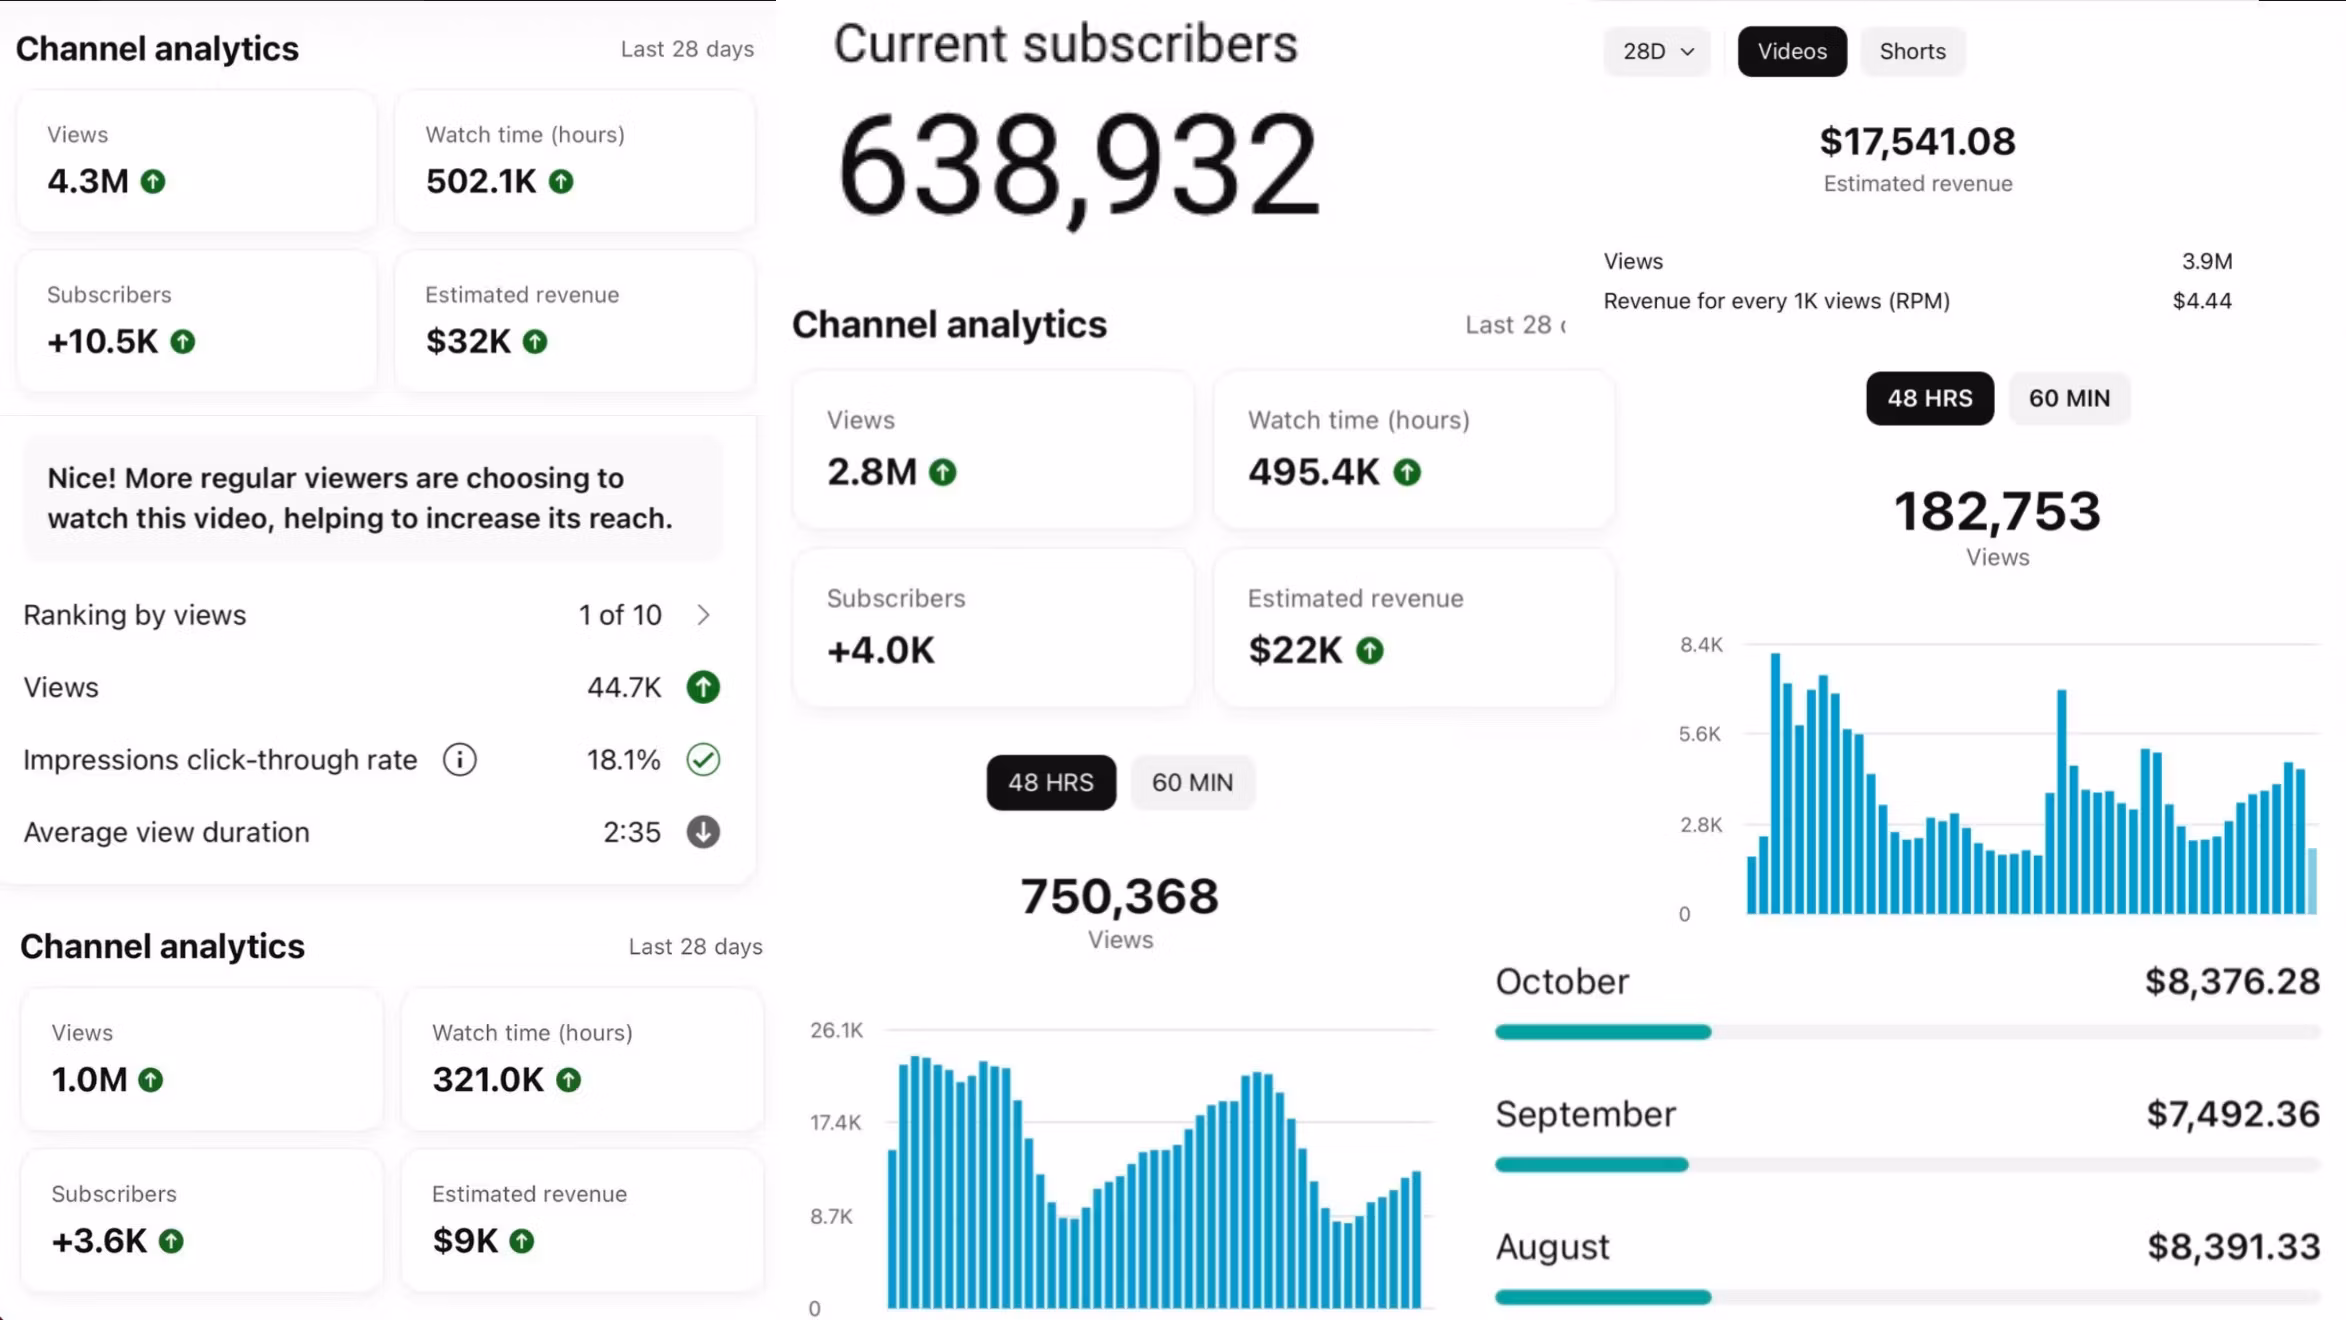This screenshot has width=2346, height=1320.
Task: Click green arrow next to $9K revenue
Action: [x=522, y=1241]
